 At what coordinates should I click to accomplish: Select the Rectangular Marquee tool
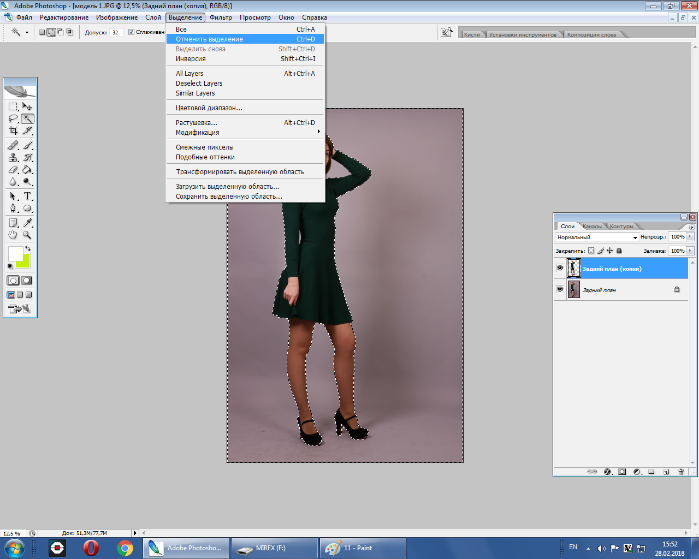pos(13,107)
